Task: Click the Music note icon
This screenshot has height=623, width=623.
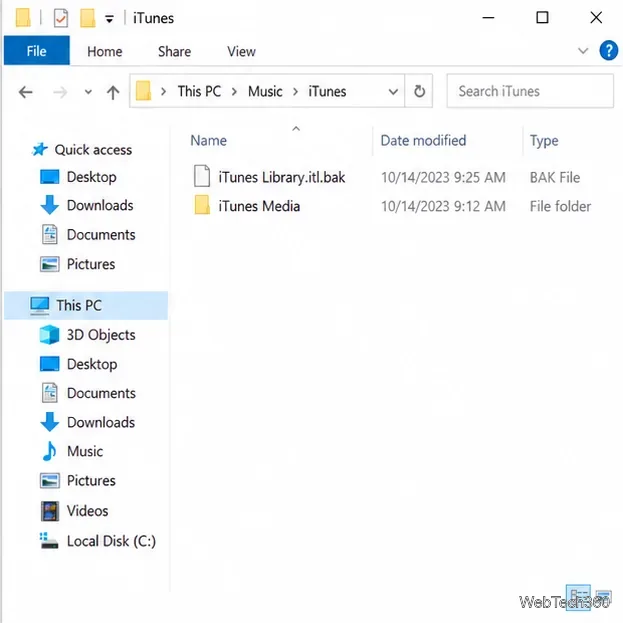Action: [49, 451]
